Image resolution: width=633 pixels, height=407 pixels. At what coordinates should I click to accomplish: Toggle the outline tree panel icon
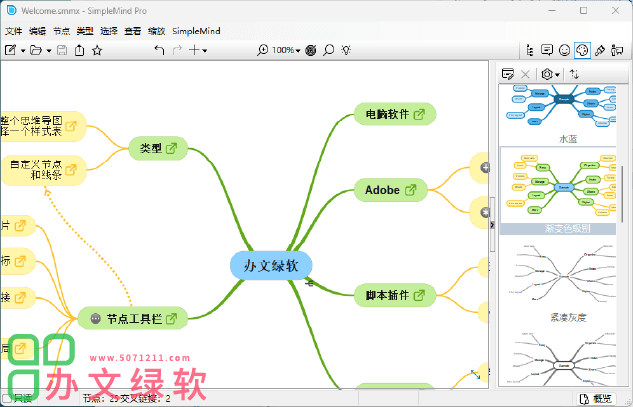pos(530,50)
